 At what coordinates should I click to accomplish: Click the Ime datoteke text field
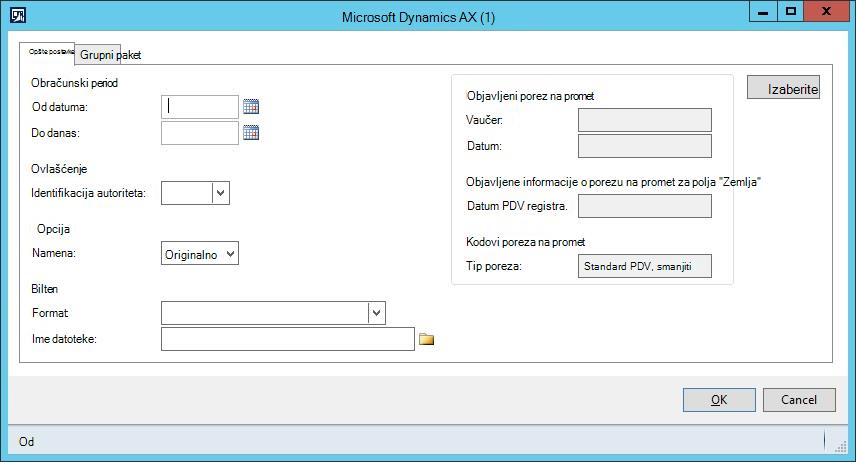[x=288, y=339]
